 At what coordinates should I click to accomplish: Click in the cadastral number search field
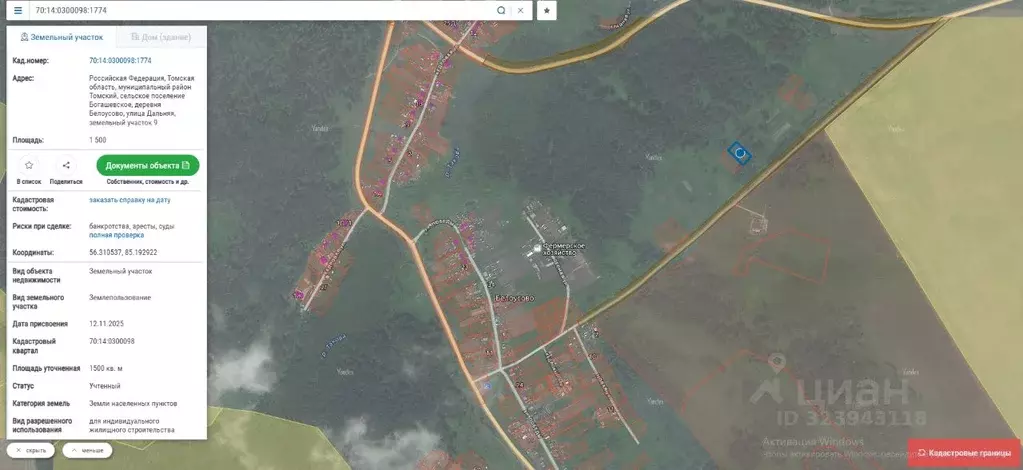(x=260, y=10)
